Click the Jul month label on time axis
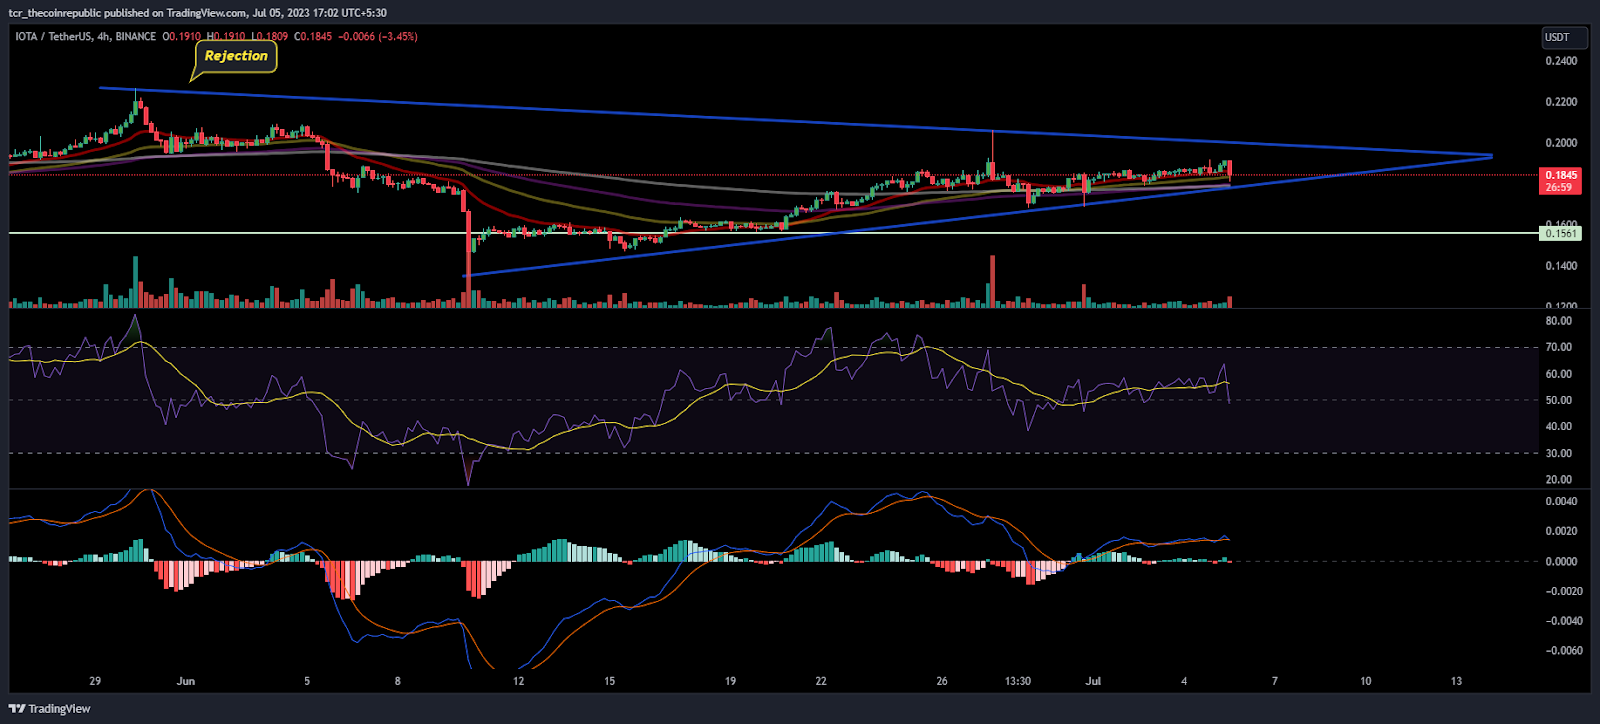The width and height of the screenshot is (1600, 724). 1093,681
